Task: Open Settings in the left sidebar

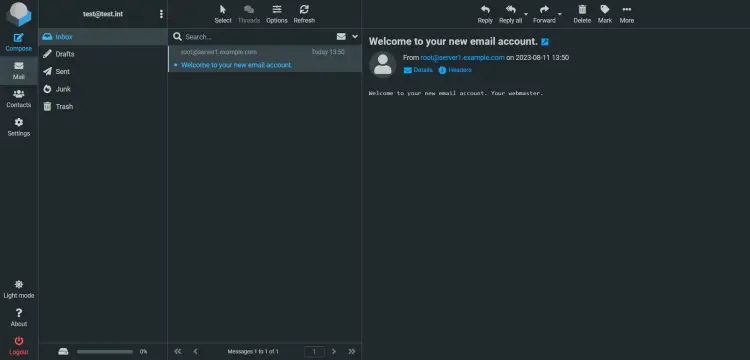Action: coord(19,127)
